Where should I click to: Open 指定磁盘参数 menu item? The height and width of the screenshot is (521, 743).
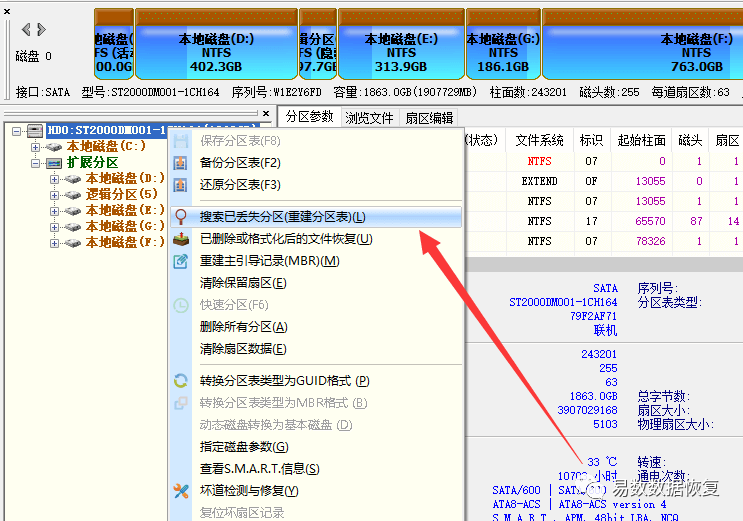pos(316,447)
